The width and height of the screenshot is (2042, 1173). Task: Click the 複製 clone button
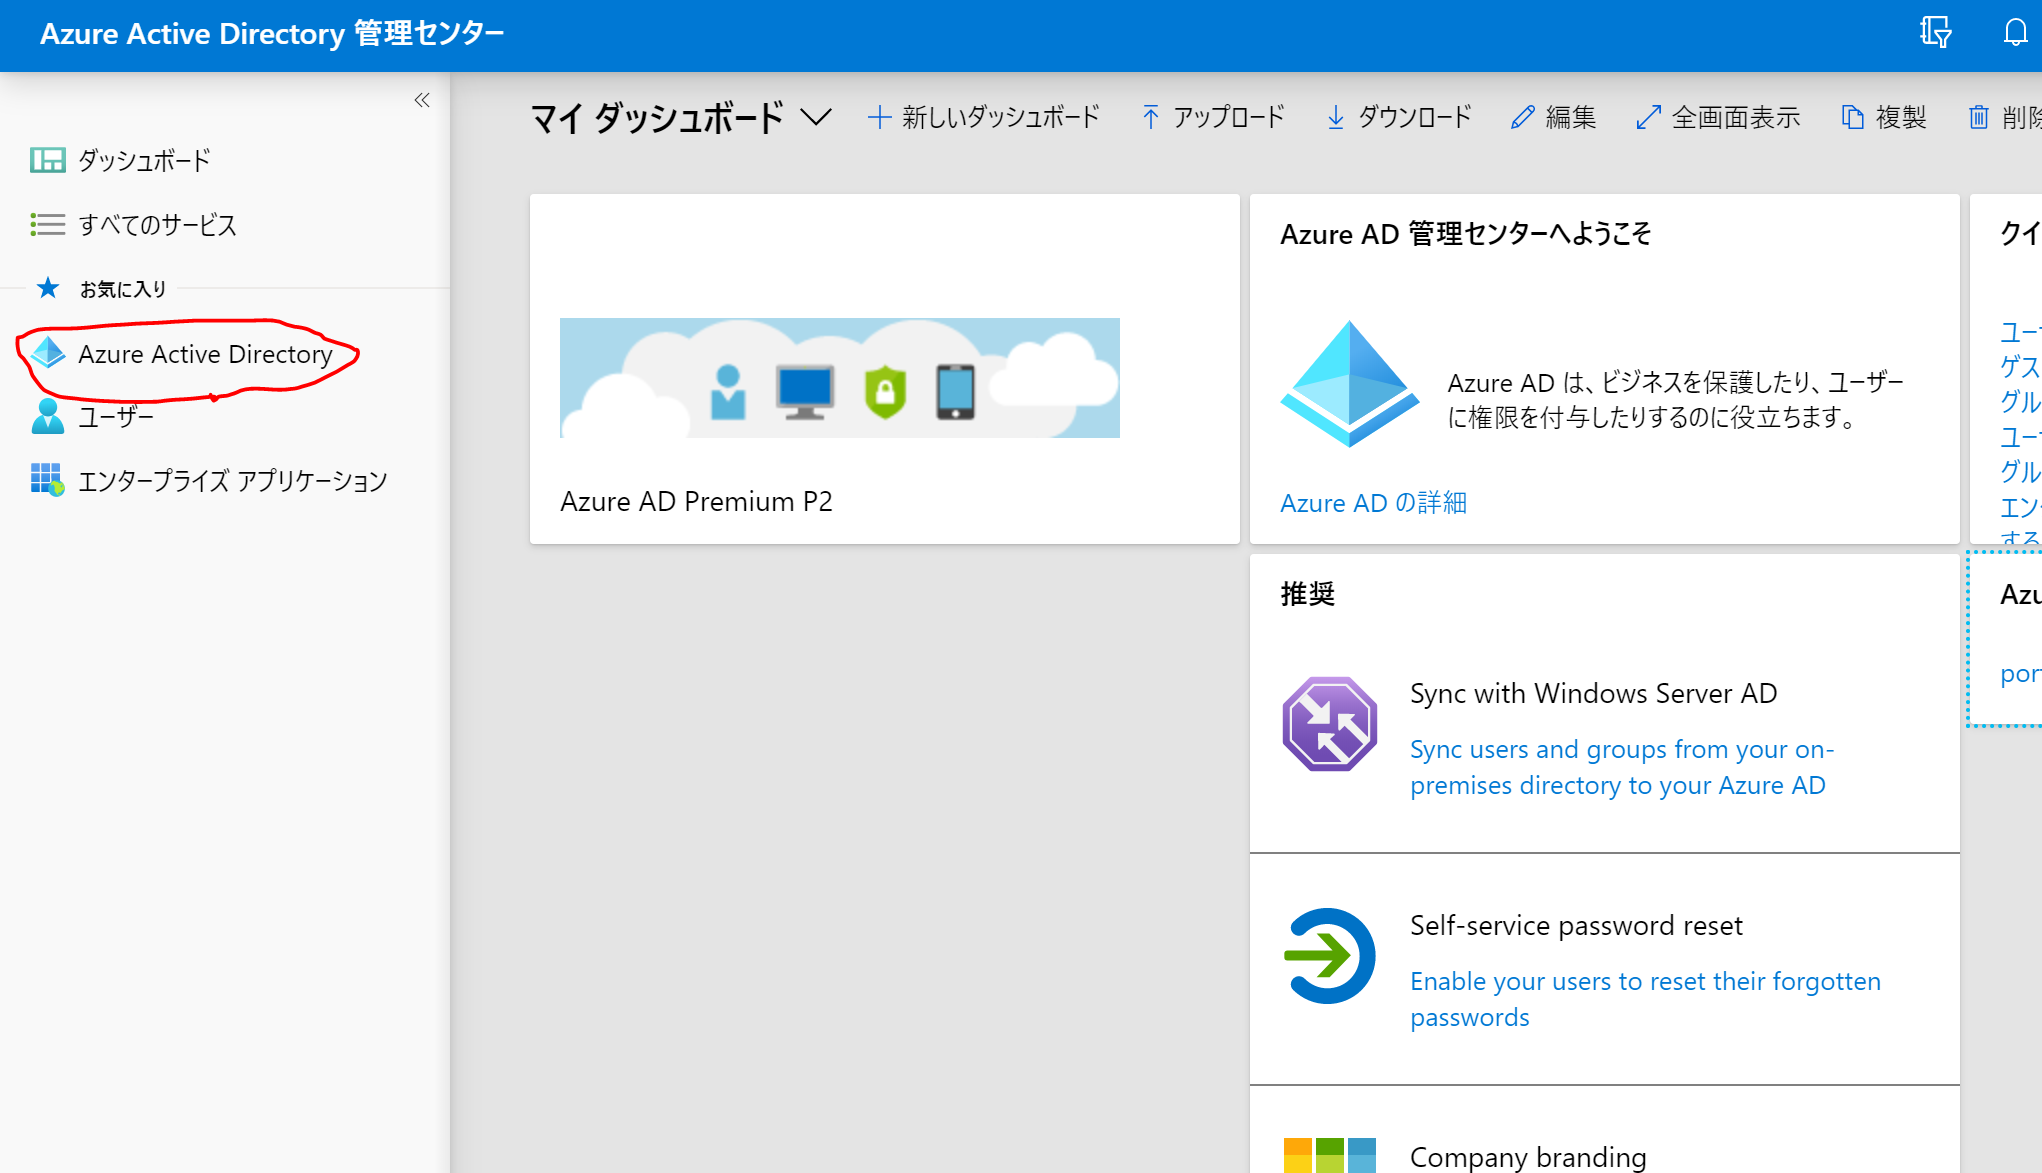pos(1884,118)
